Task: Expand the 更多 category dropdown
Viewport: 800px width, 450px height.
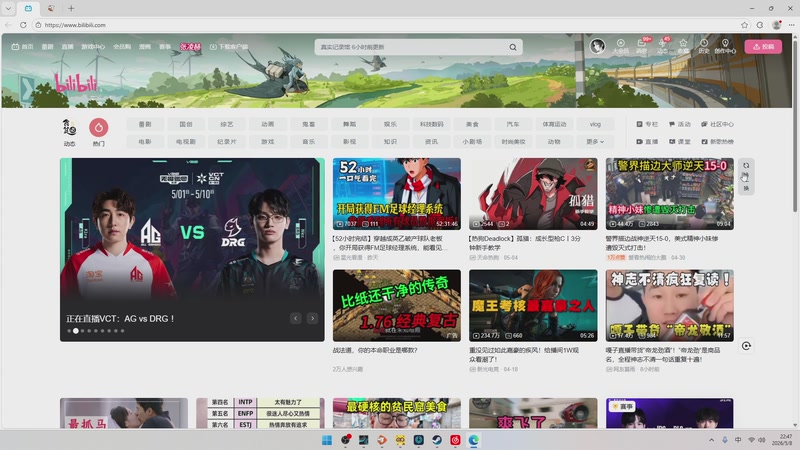Action: (x=595, y=141)
